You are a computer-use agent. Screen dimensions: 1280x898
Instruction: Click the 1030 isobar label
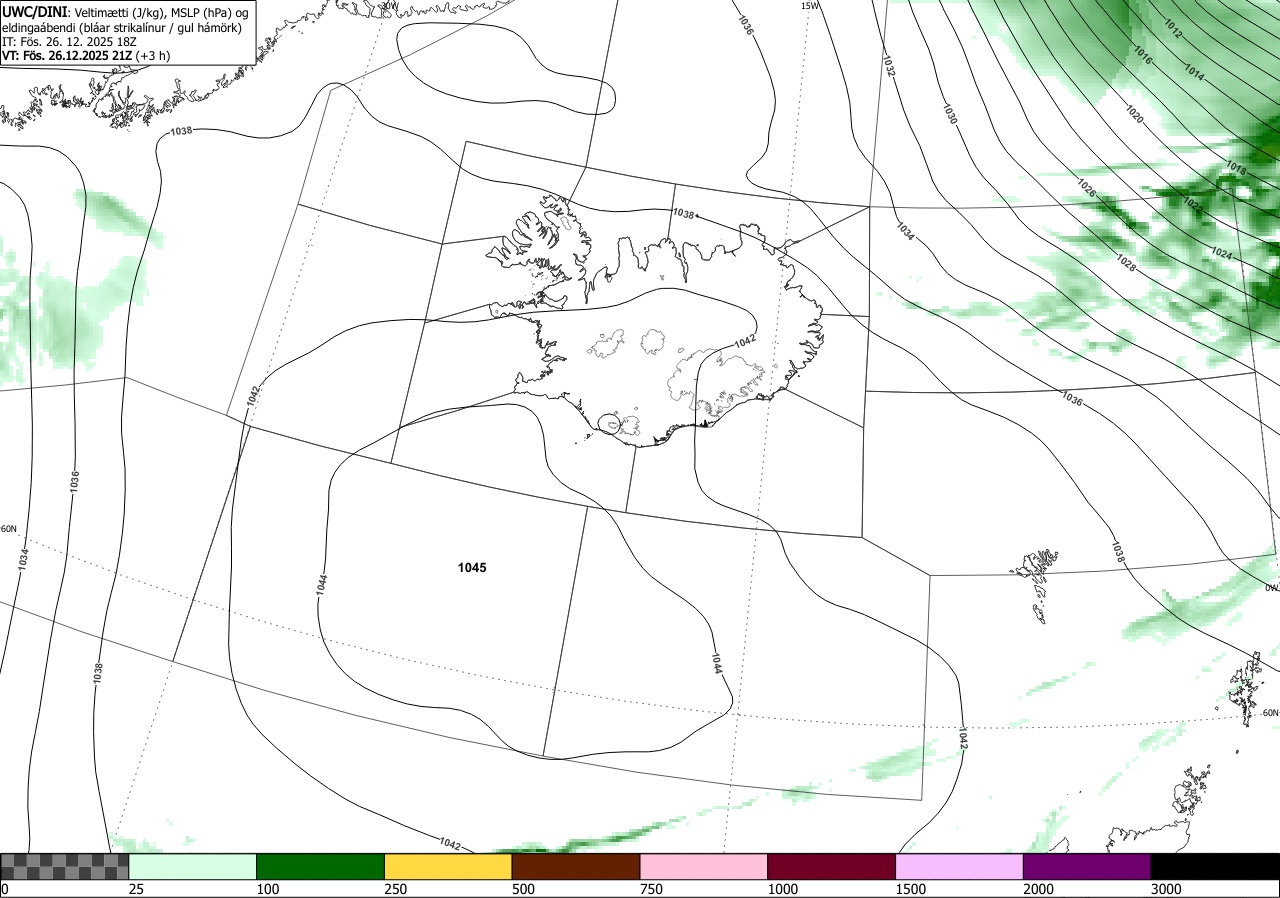(x=950, y=113)
